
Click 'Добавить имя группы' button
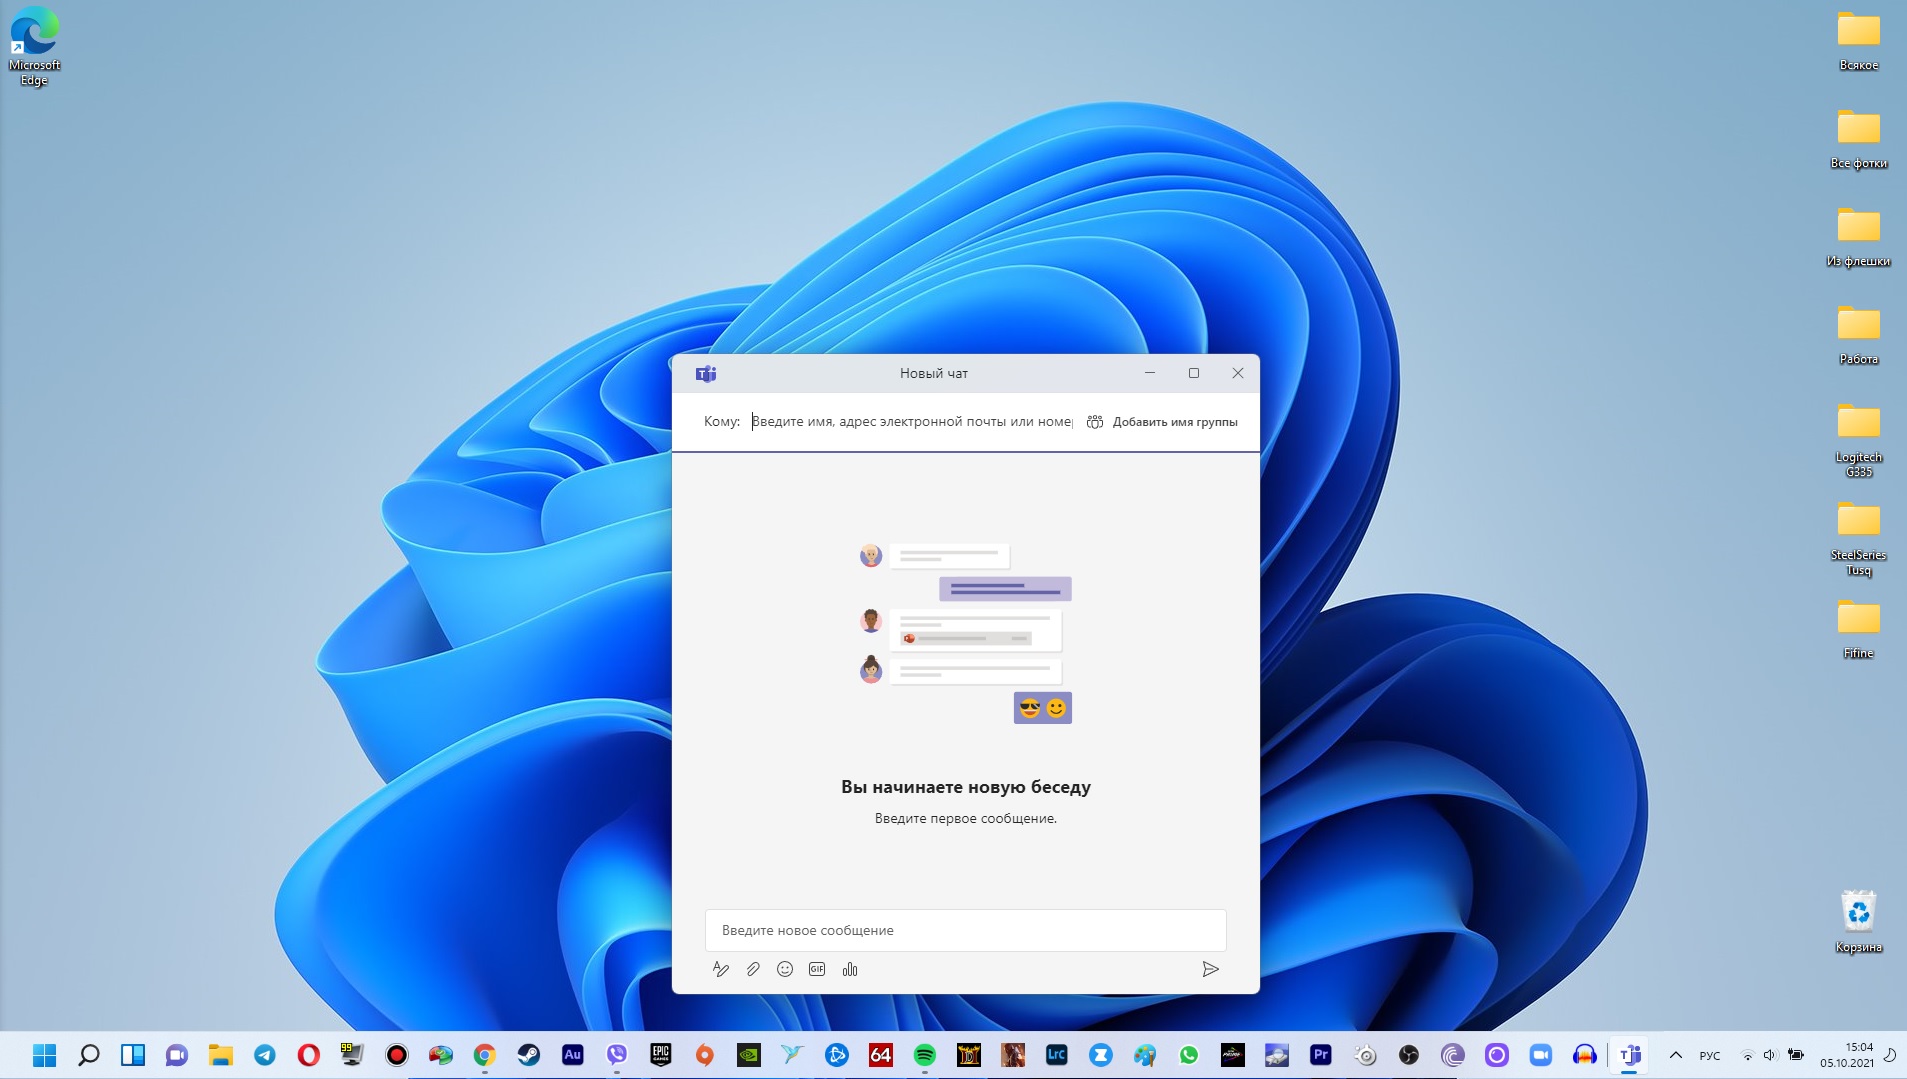[x=1162, y=422]
